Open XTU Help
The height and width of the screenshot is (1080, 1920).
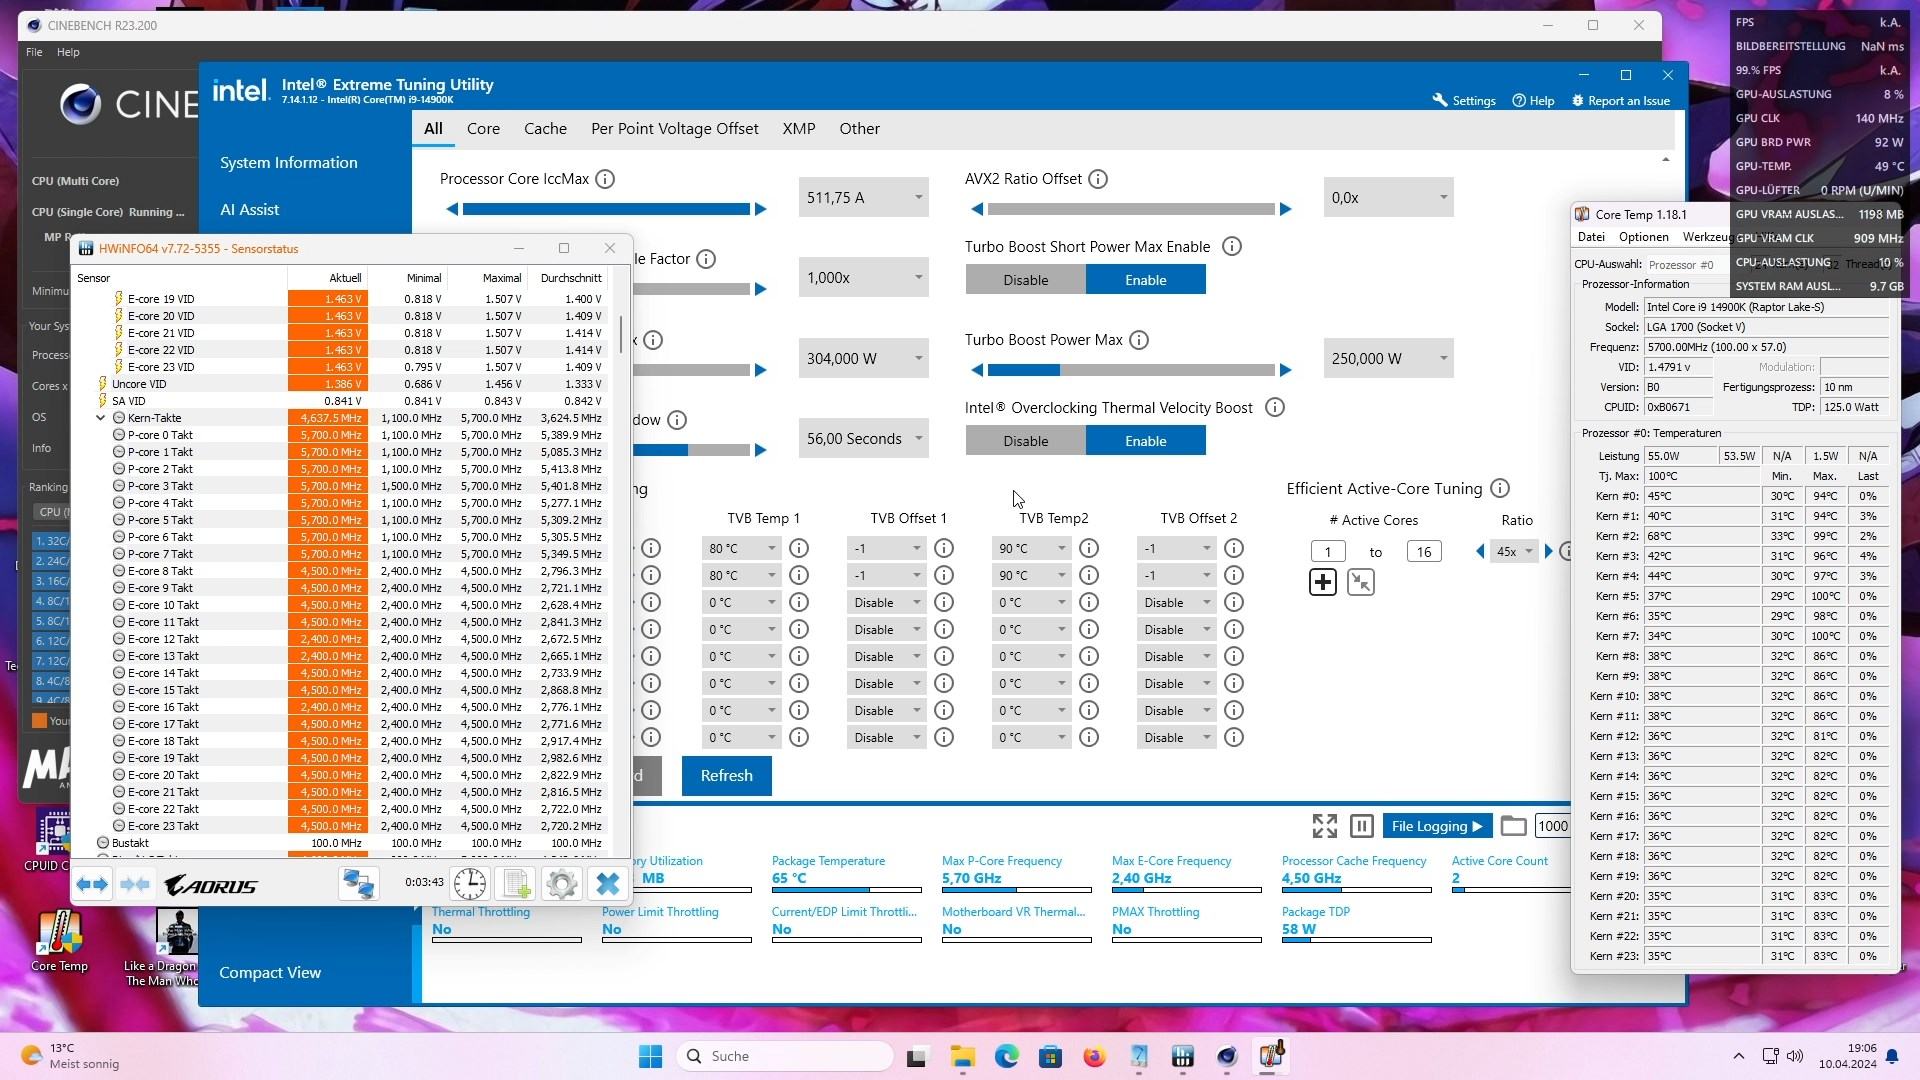(1533, 101)
